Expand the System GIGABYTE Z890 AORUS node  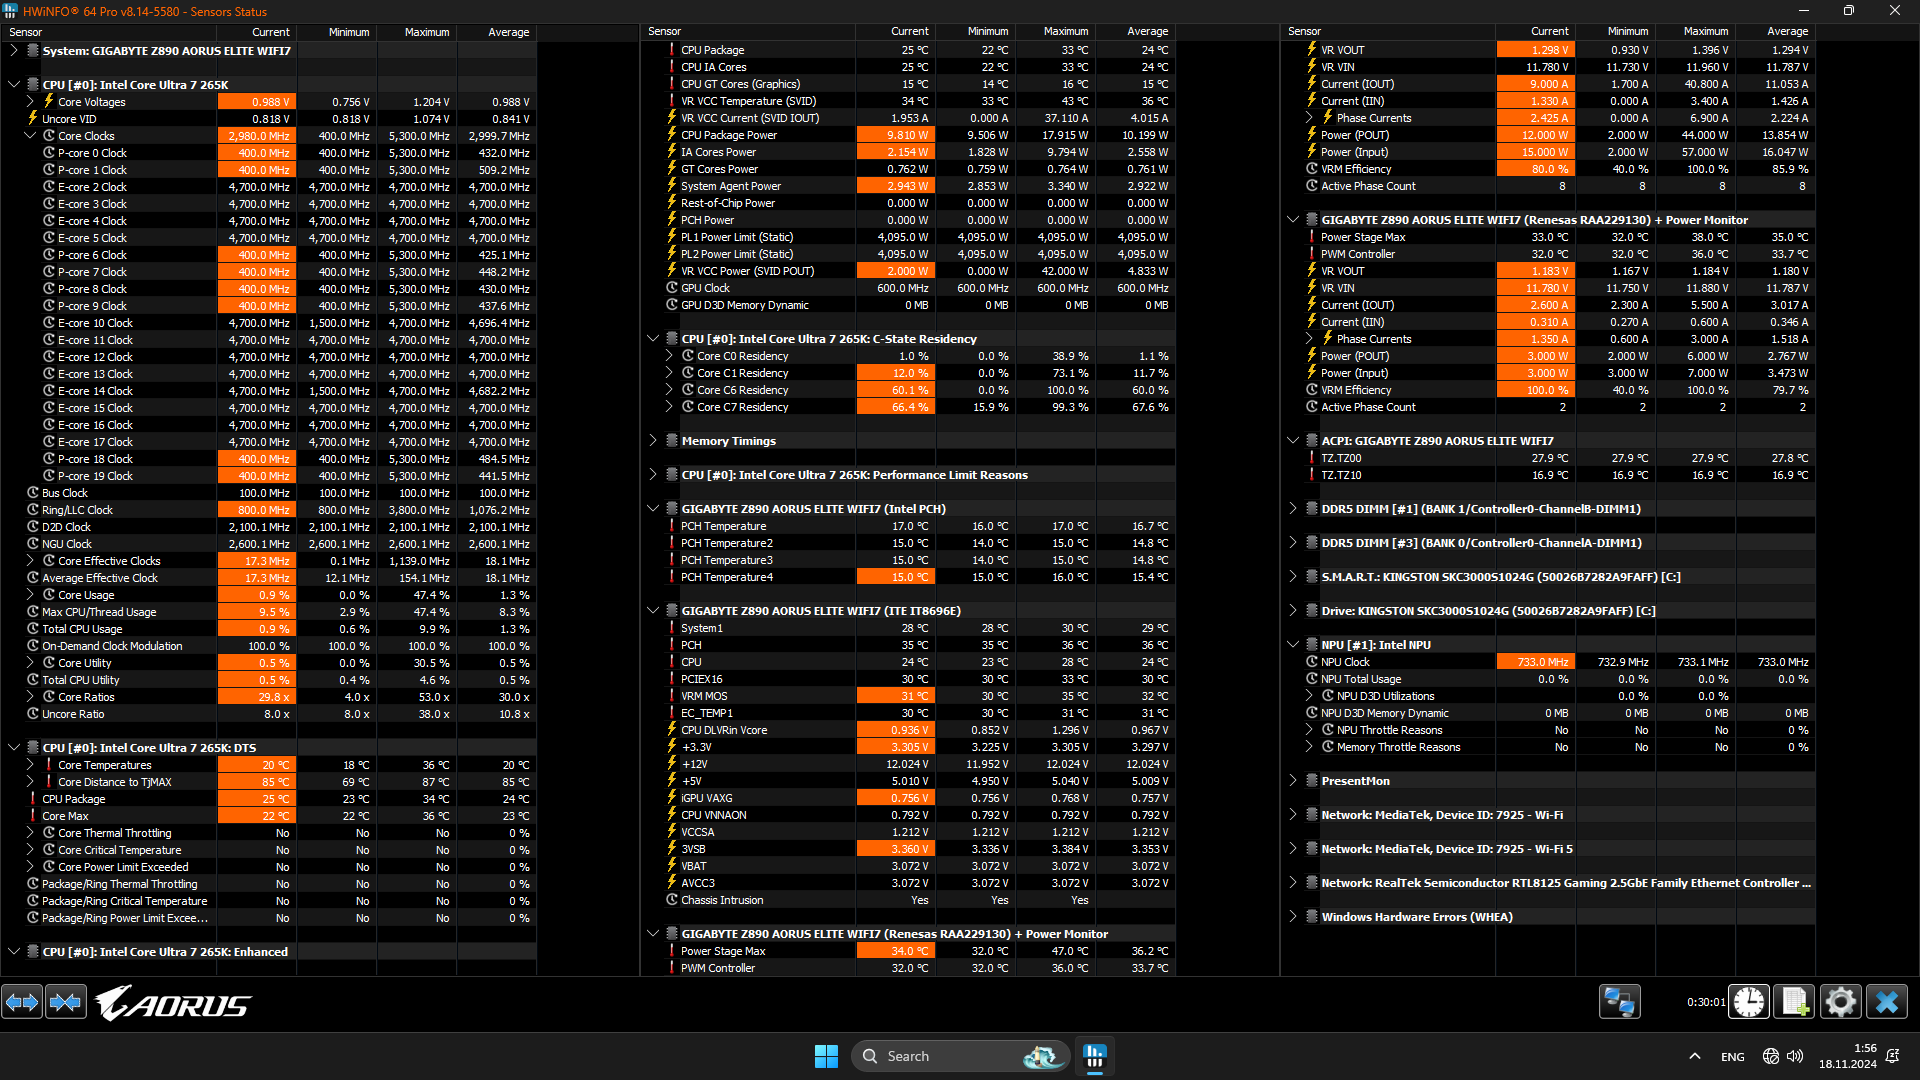[x=14, y=50]
